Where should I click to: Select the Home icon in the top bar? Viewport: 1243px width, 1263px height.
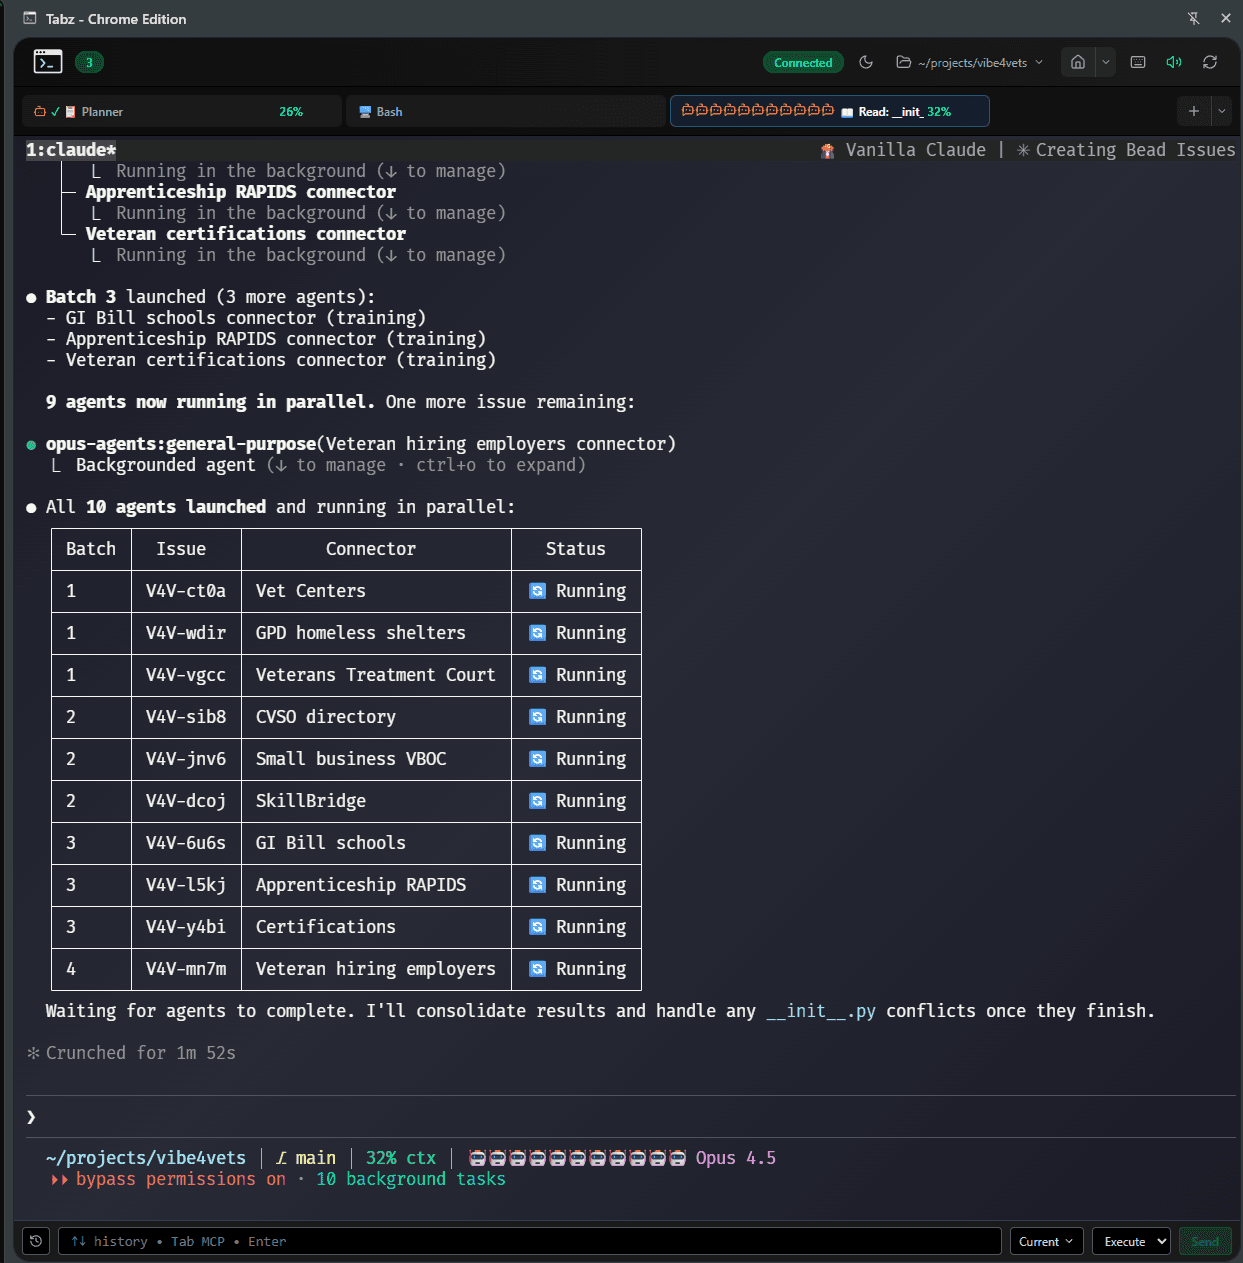point(1077,61)
